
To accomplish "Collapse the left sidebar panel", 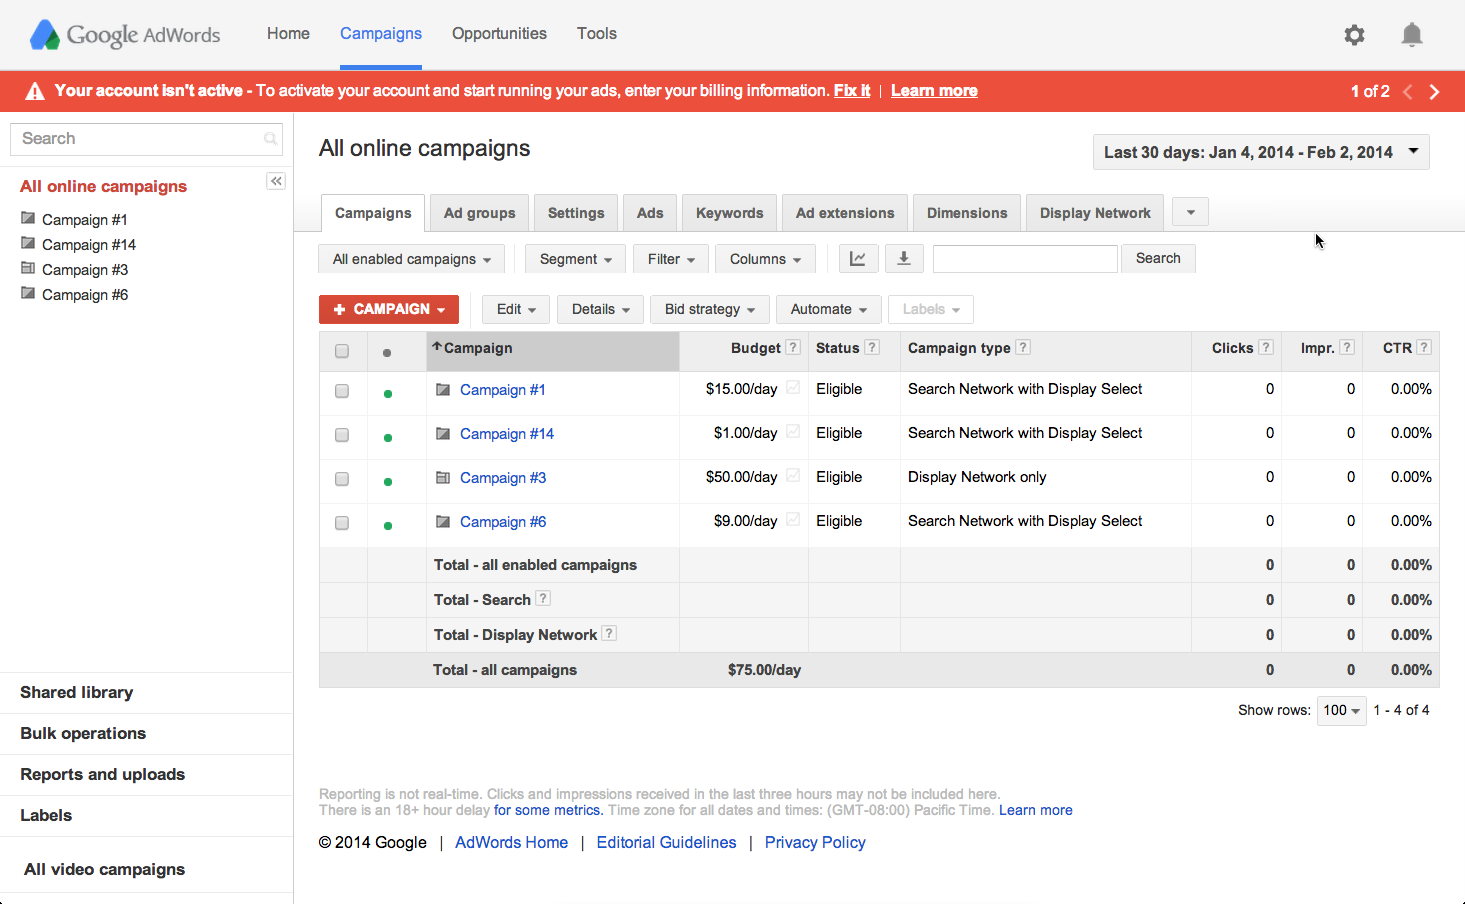I will (x=276, y=181).
